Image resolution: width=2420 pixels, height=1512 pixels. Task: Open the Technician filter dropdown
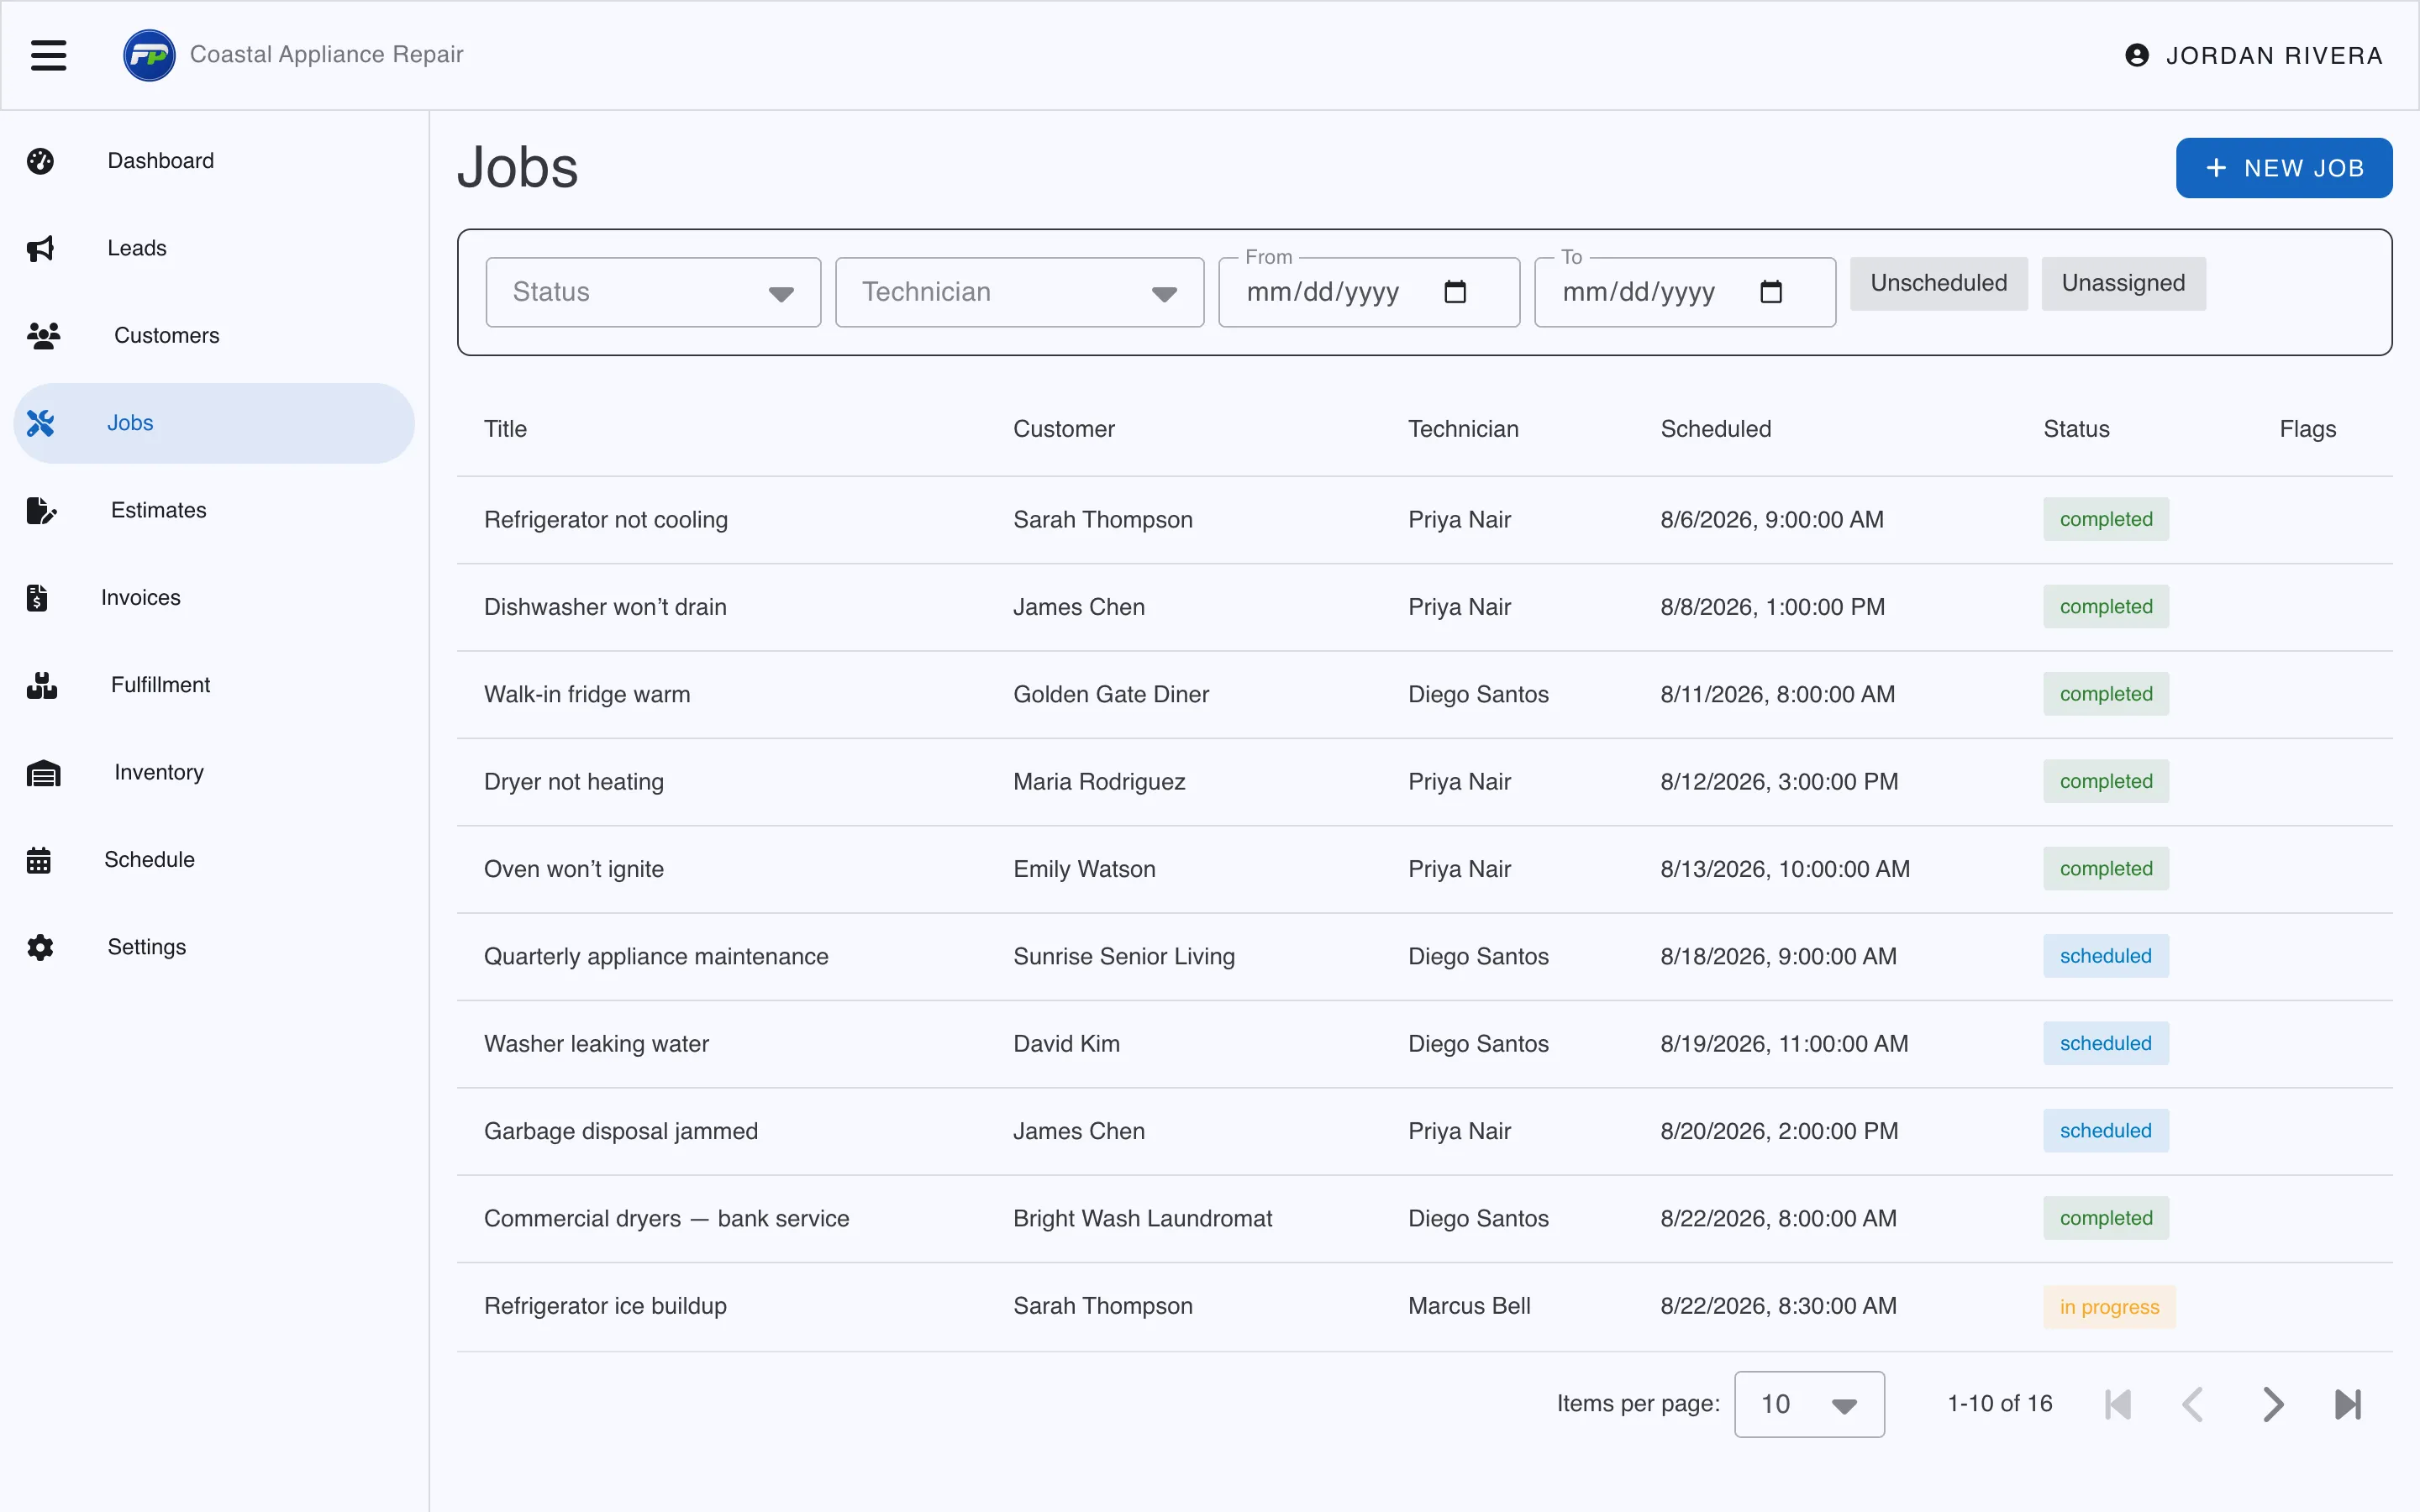tap(1019, 292)
